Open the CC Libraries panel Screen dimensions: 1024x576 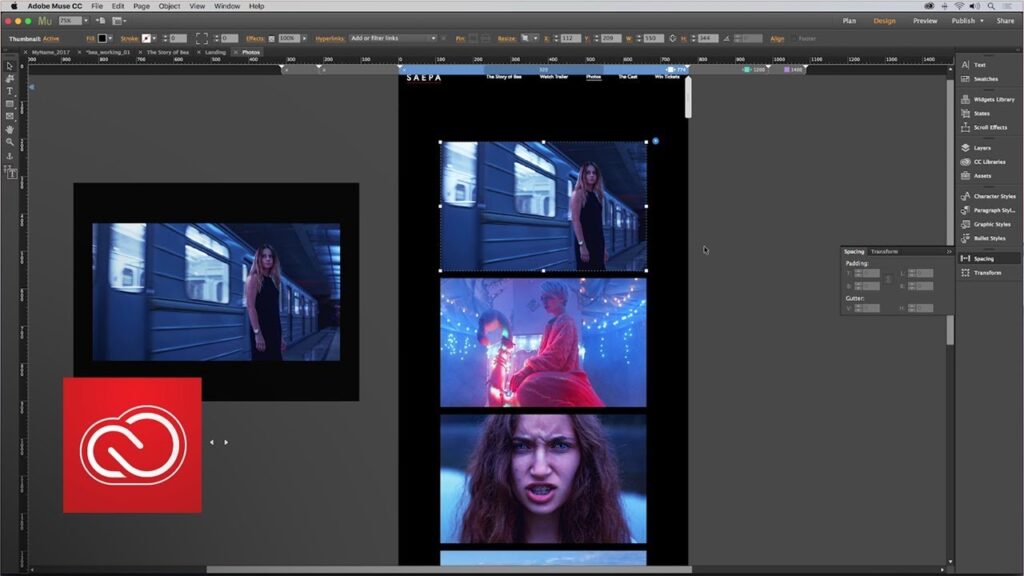[989, 162]
